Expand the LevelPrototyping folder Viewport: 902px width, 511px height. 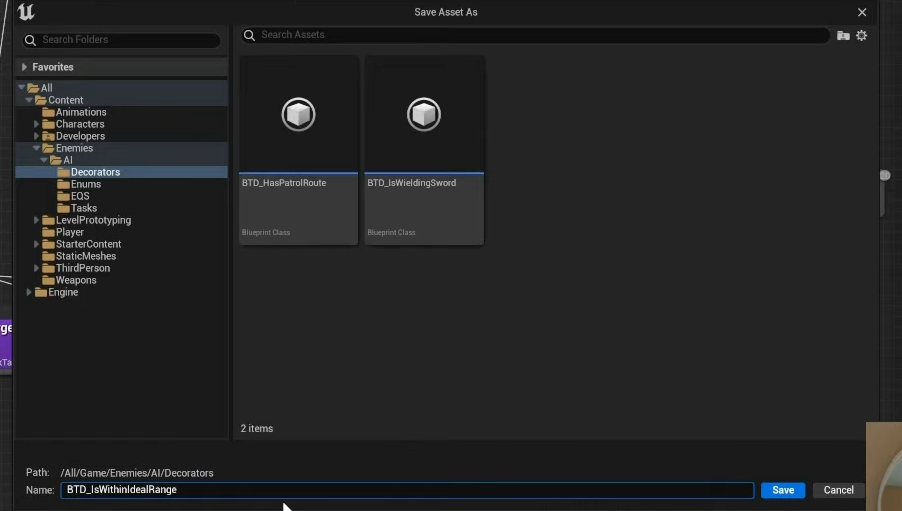coord(37,220)
